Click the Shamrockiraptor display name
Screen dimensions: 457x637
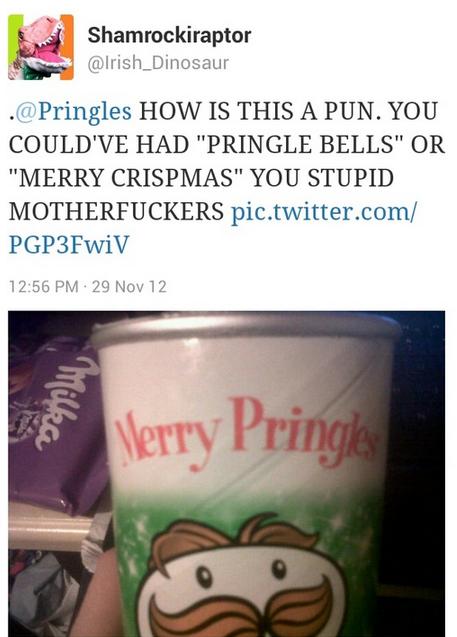169,36
